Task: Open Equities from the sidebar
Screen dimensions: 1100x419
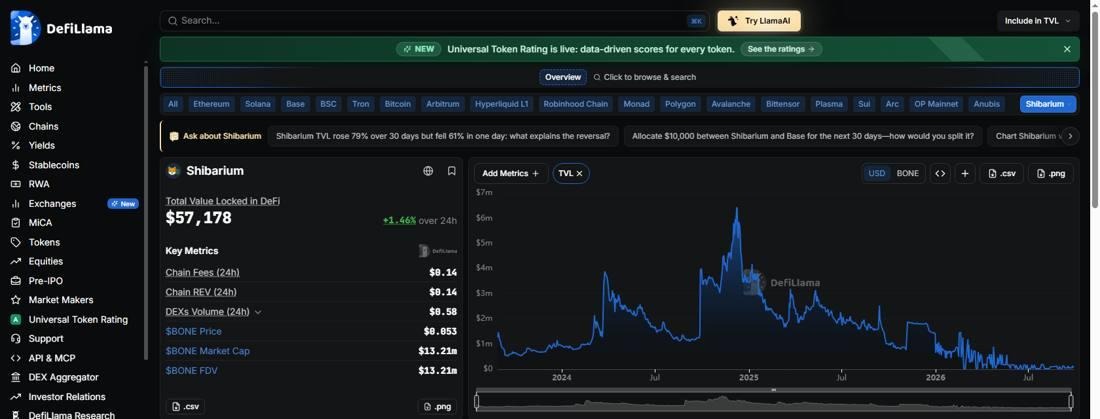Action: click(46, 261)
